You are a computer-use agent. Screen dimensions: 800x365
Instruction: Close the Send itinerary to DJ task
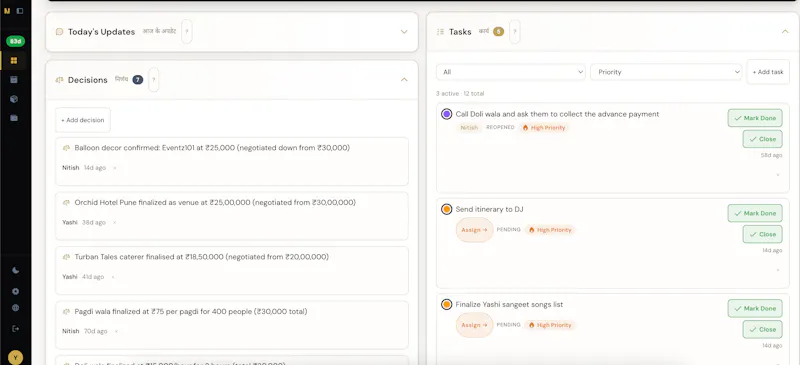tap(762, 234)
